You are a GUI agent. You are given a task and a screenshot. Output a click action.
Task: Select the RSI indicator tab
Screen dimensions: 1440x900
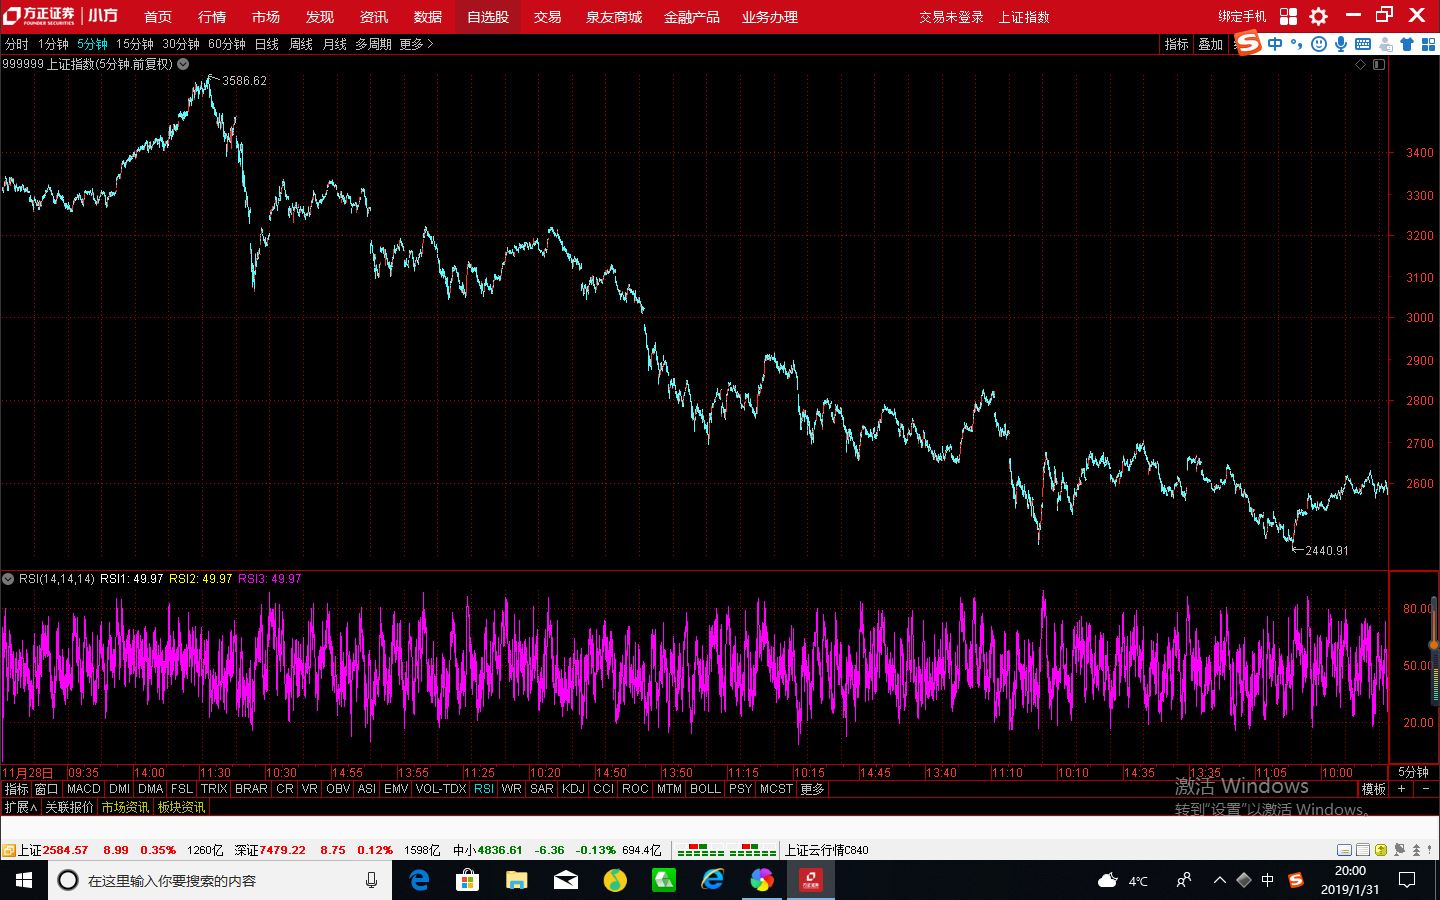[484, 789]
